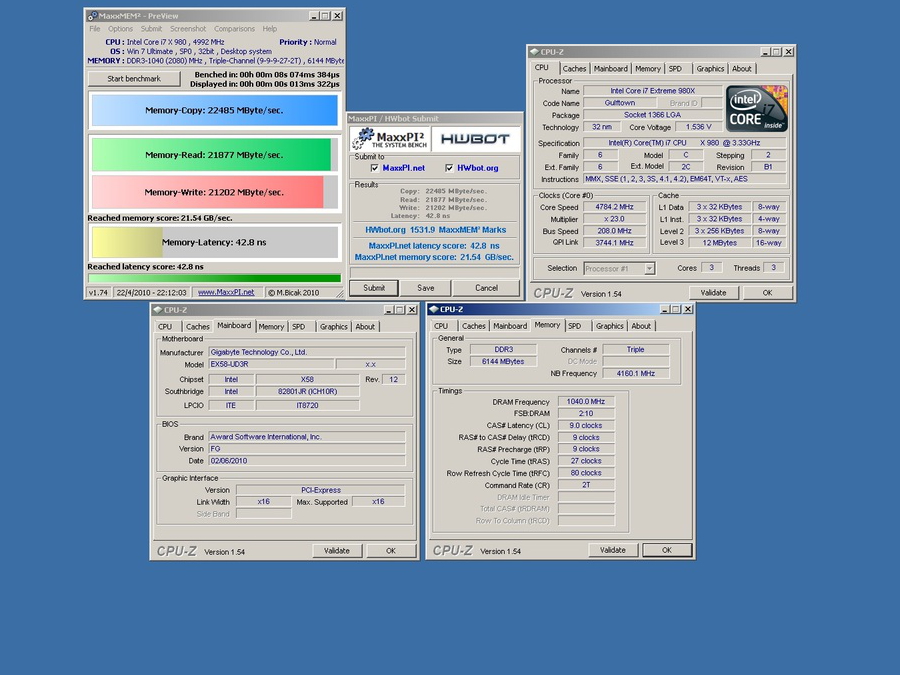Image resolution: width=900 pixels, height=675 pixels.
Task: Click the Start benchmark button
Action: pyautogui.click(x=134, y=79)
